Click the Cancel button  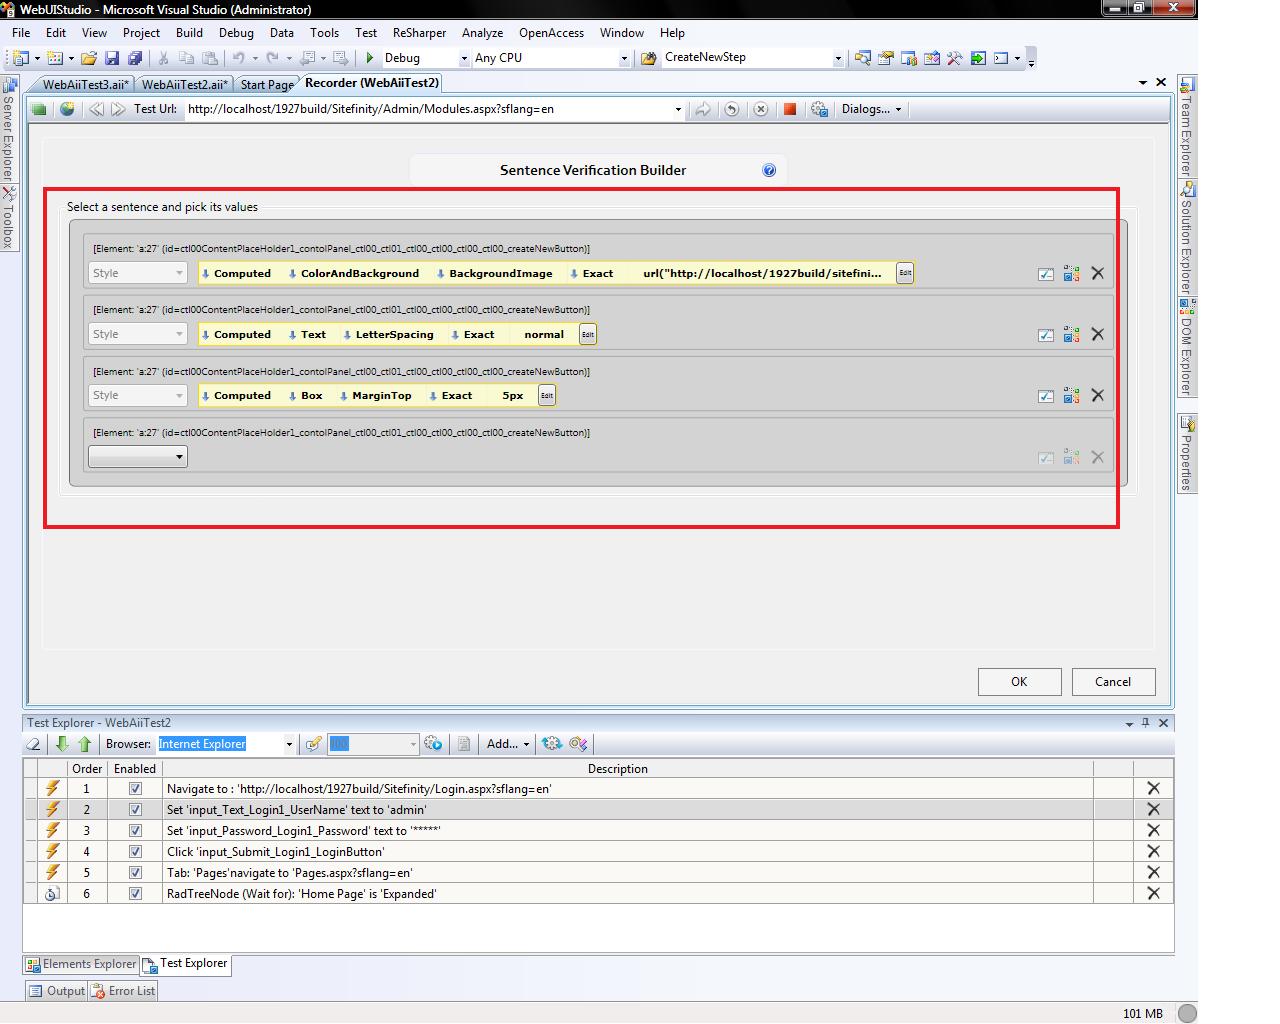pyautogui.click(x=1113, y=682)
